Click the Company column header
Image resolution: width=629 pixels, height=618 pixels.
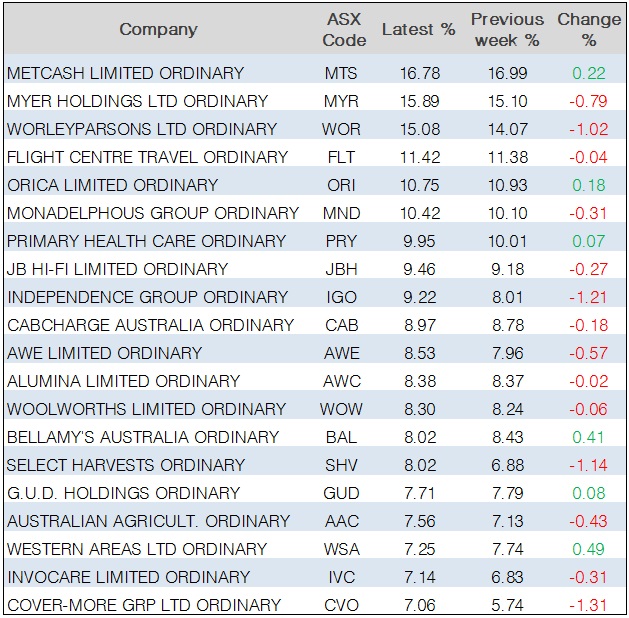tap(158, 29)
